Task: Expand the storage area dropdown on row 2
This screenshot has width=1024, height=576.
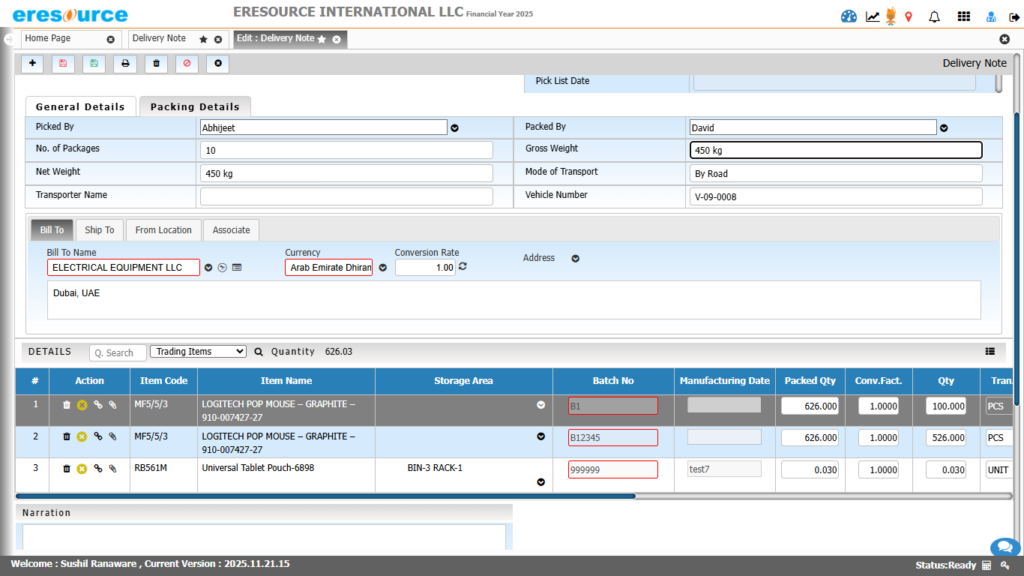Action: tap(540, 437)
